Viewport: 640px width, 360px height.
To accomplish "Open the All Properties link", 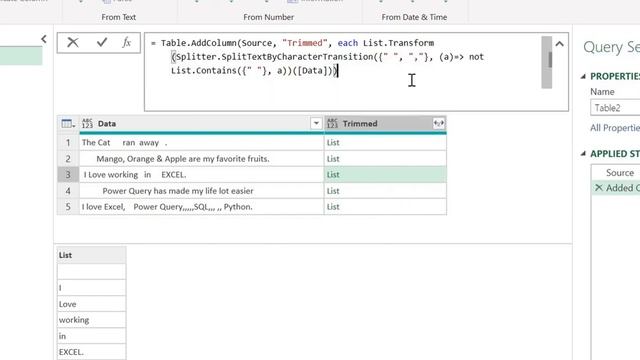I will 615,128.
